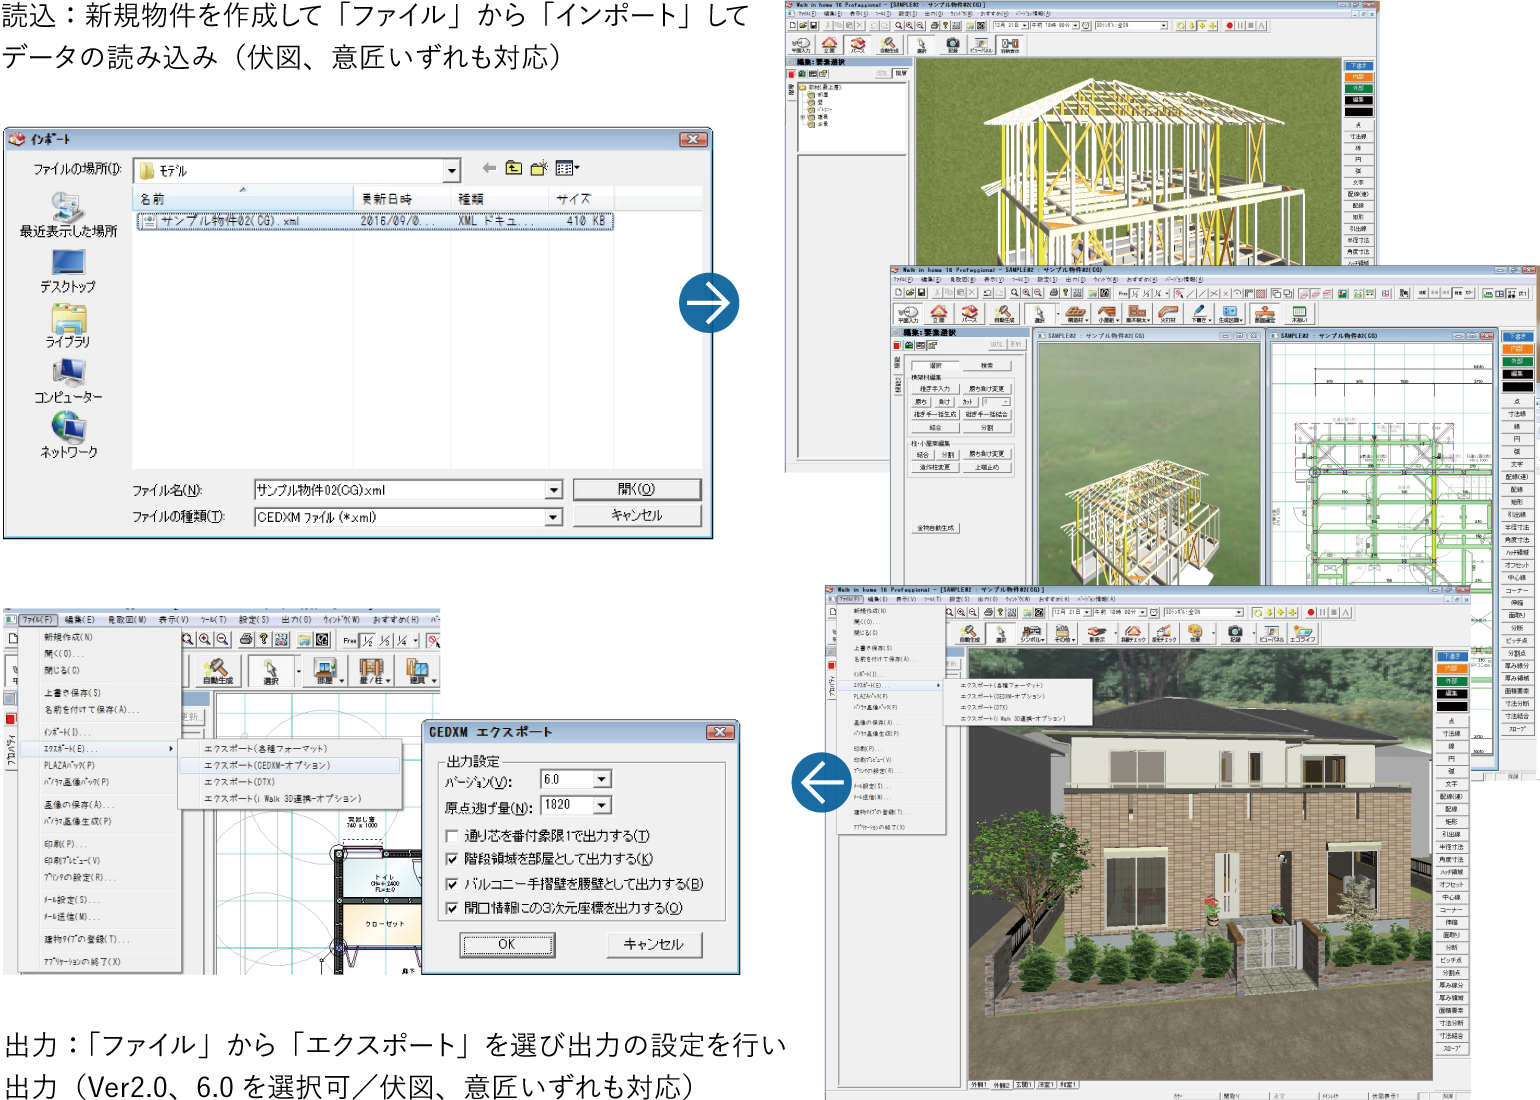
Task: Click the zoom in magnifier icon in bottom-left toolbar
Action: point(205,640)
